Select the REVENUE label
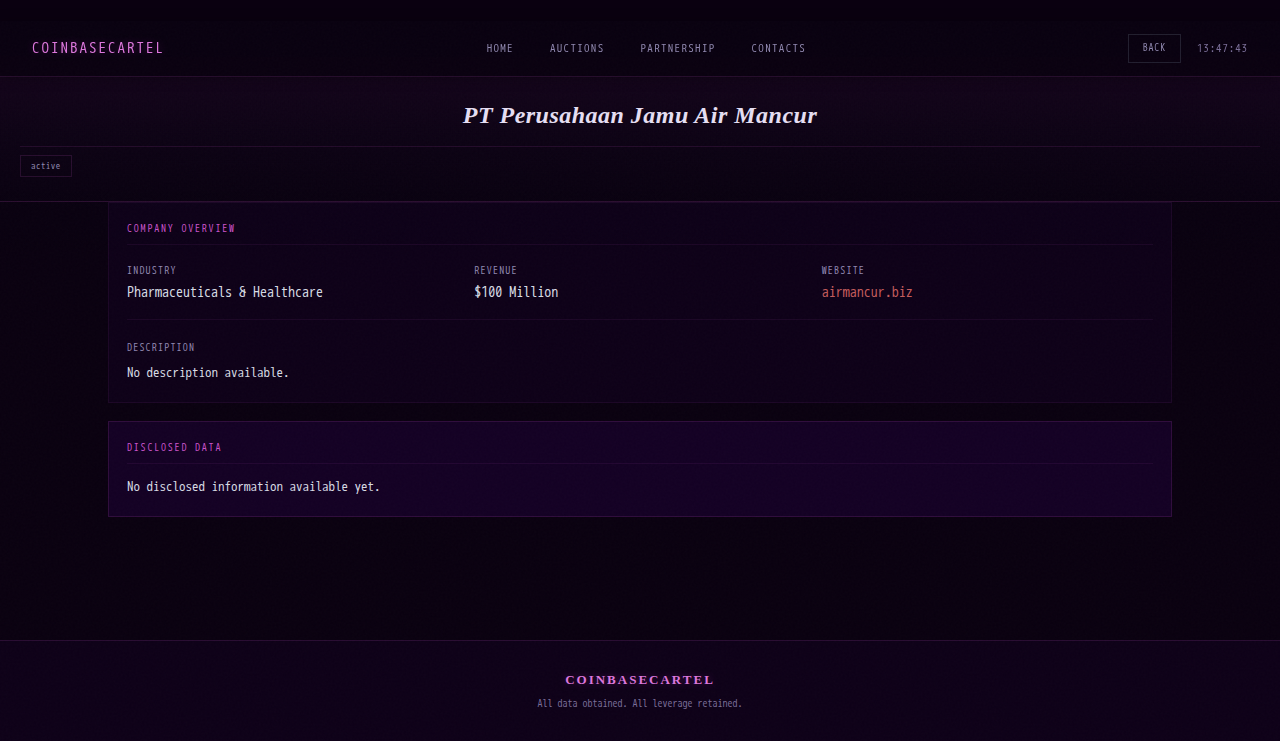1280x741 pixels. 496,270
